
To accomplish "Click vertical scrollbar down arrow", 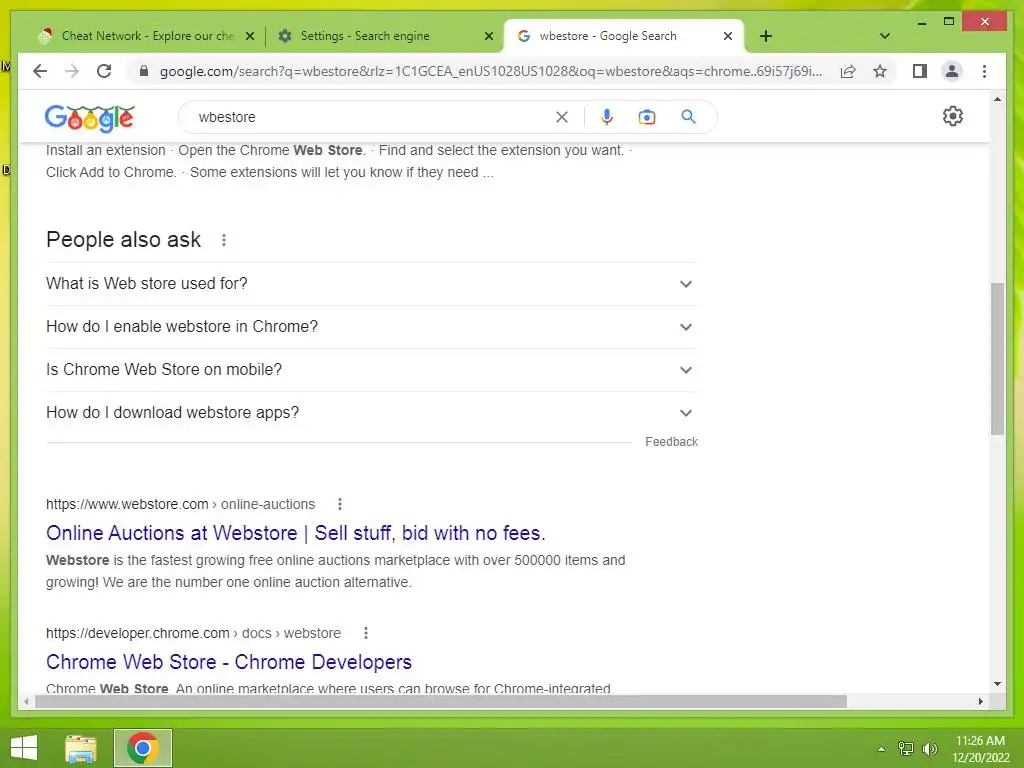I will [x=997, y=684].
